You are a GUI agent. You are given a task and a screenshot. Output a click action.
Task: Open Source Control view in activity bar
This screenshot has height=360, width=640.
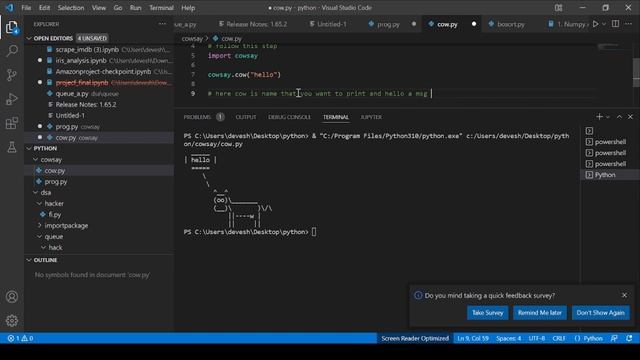[x=12, y=75]
